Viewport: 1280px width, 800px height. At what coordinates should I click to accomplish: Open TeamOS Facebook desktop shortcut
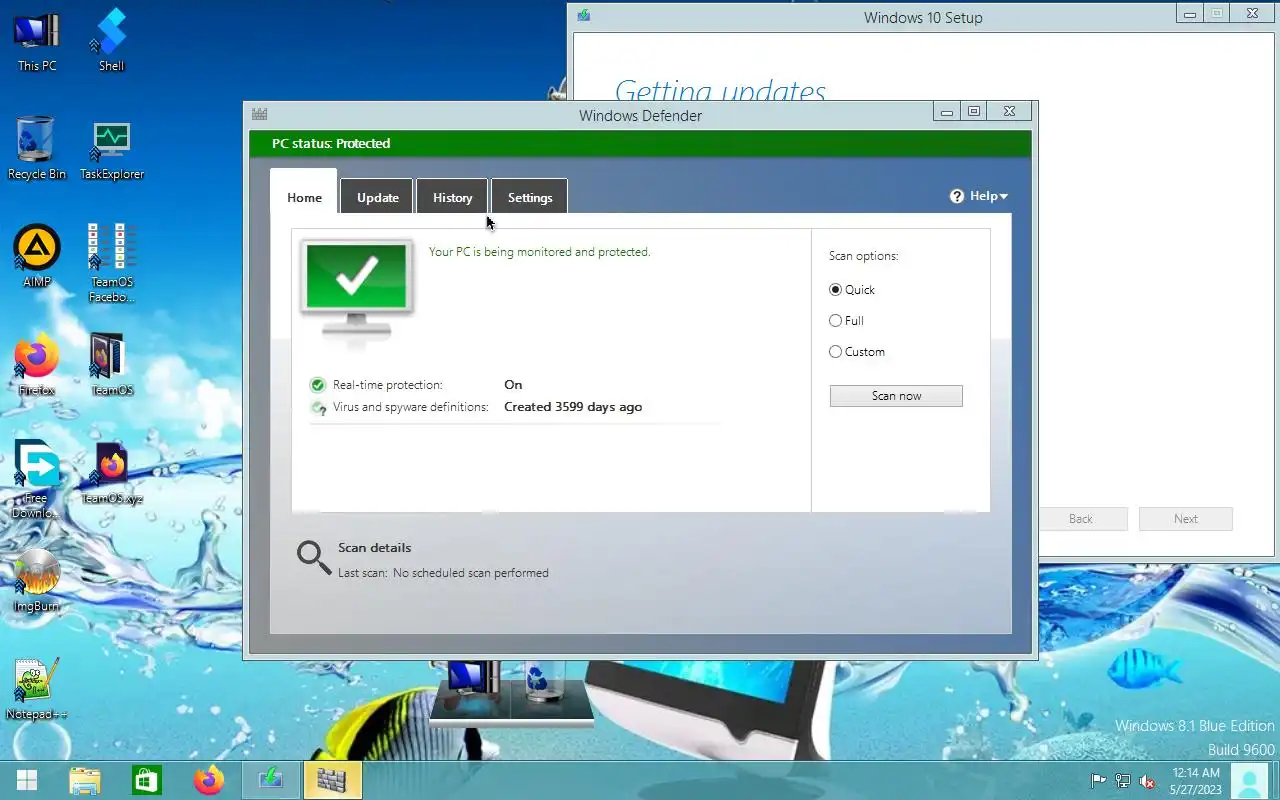(111, 262)
